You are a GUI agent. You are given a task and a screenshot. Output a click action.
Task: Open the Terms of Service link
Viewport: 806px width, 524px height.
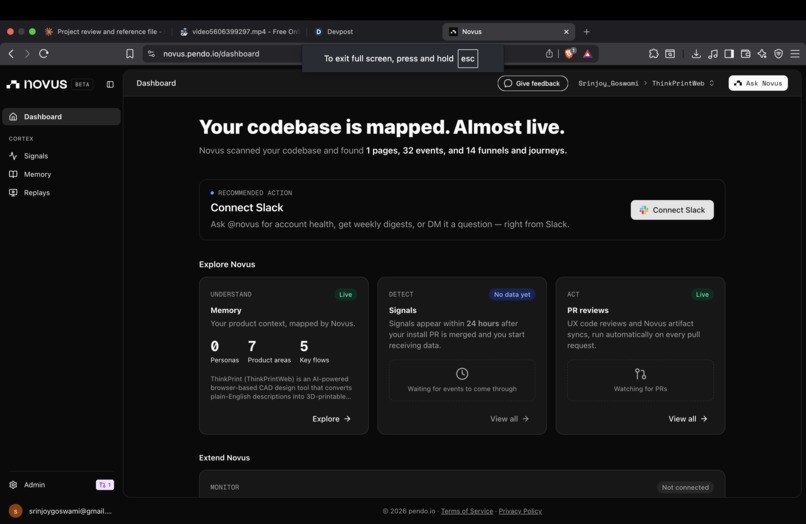467,511
